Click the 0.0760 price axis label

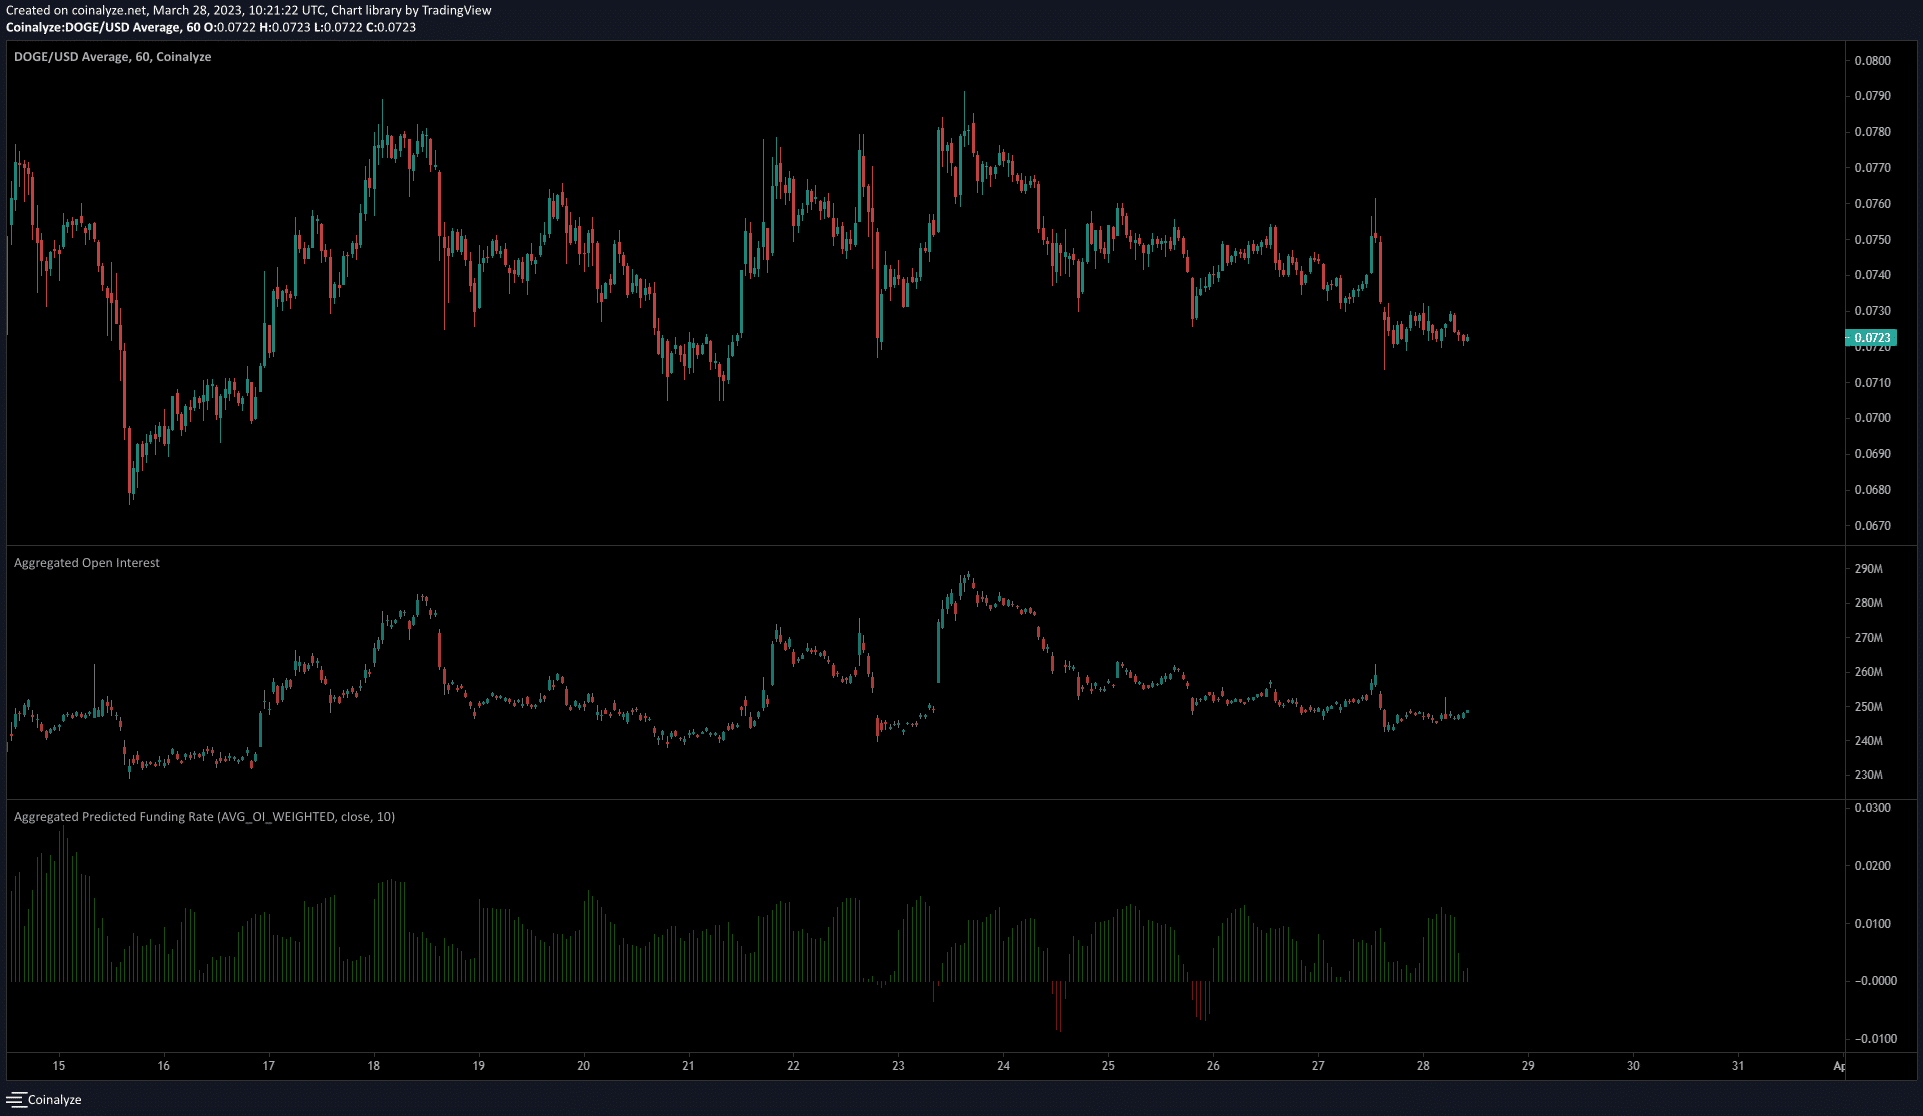(1872, 204)
